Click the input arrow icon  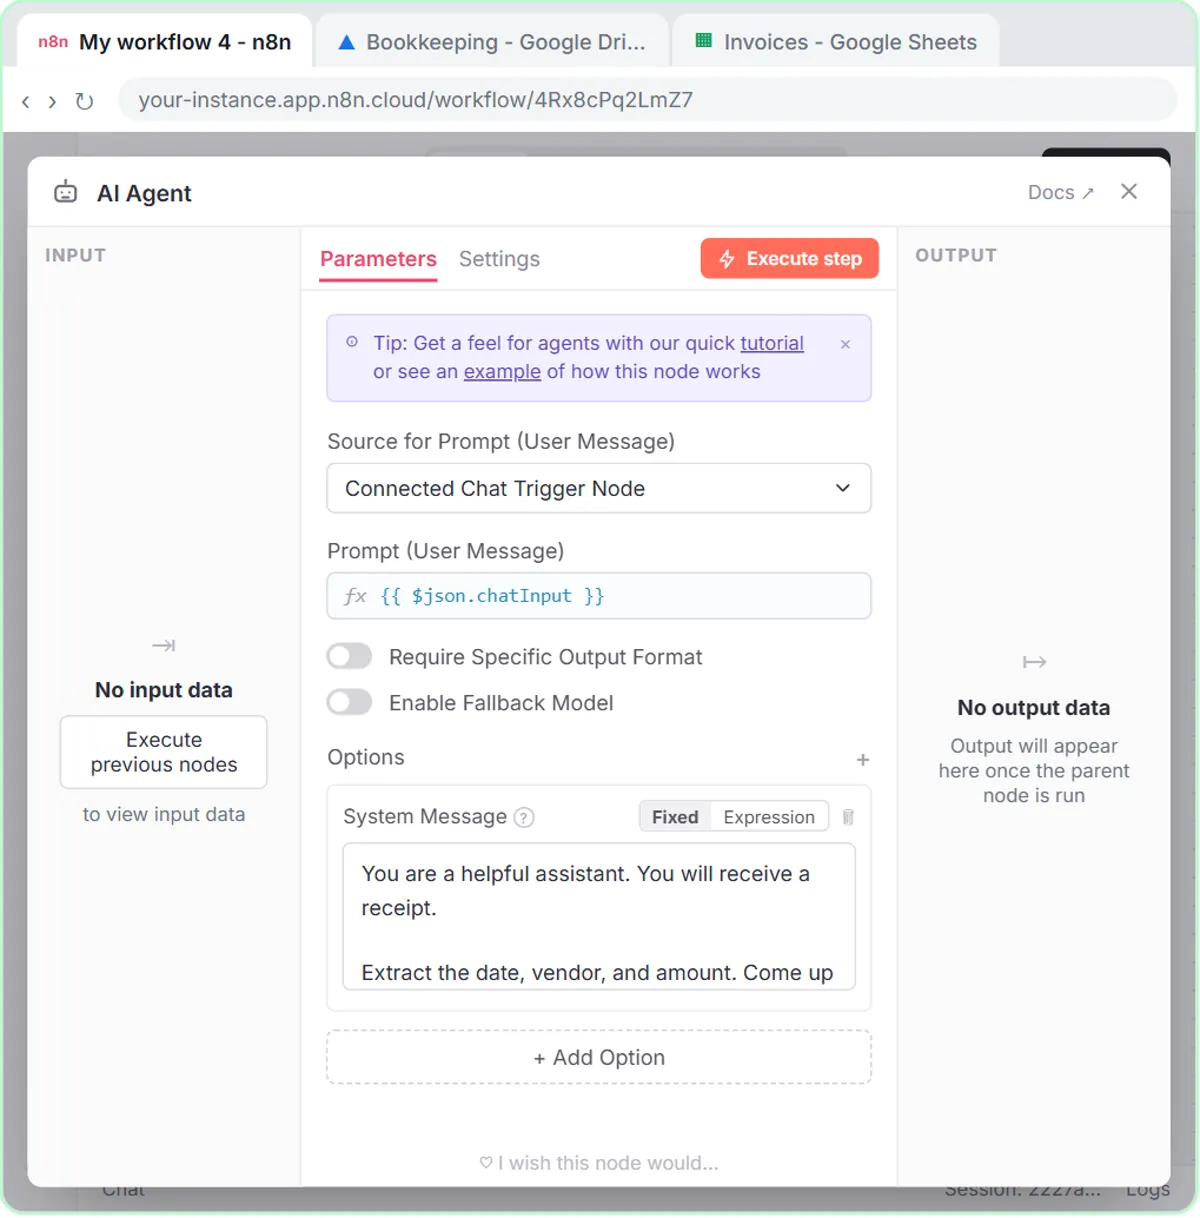pos(164,646)
